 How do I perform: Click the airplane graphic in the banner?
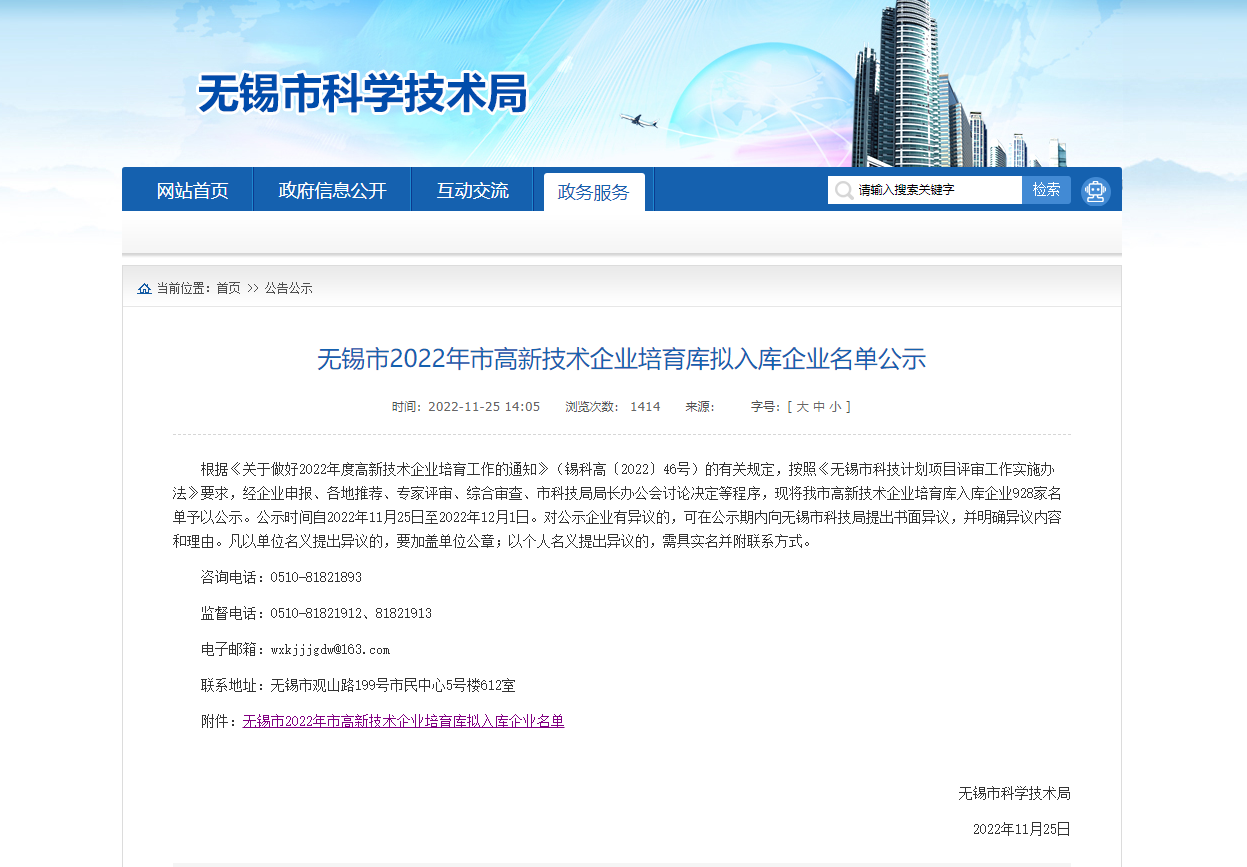(638, 121)
